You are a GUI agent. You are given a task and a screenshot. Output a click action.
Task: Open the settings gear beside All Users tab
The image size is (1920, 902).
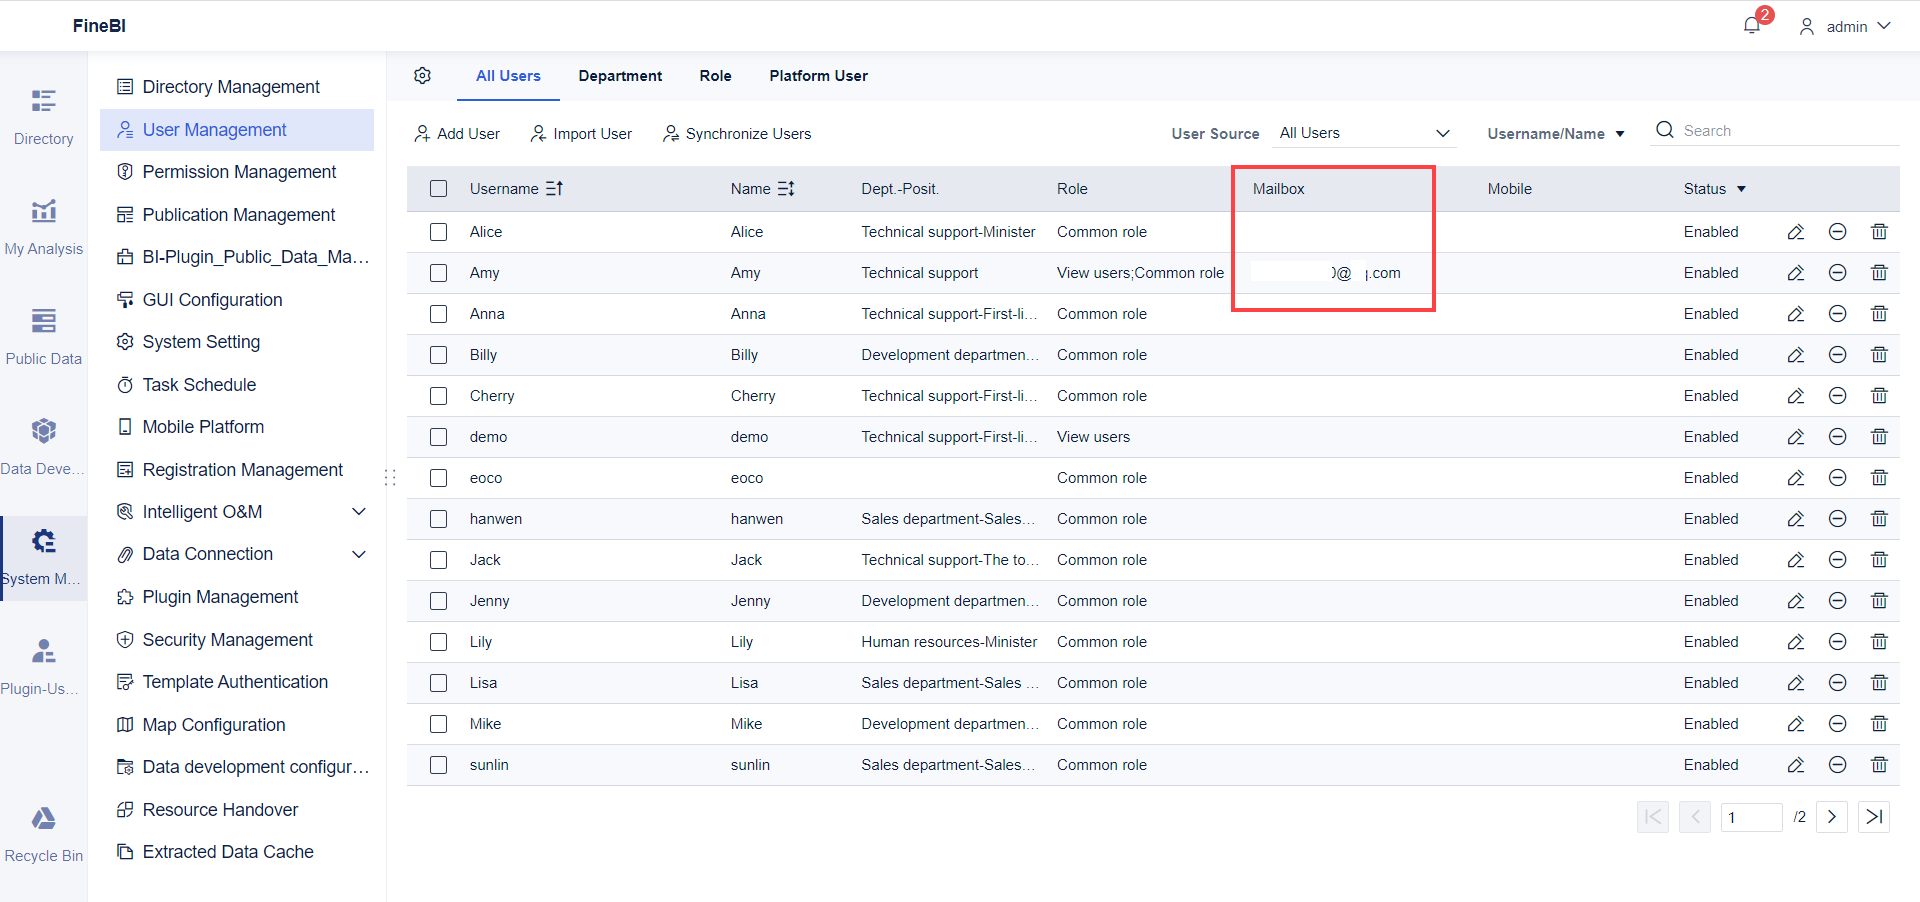click(x=422, y=75)
